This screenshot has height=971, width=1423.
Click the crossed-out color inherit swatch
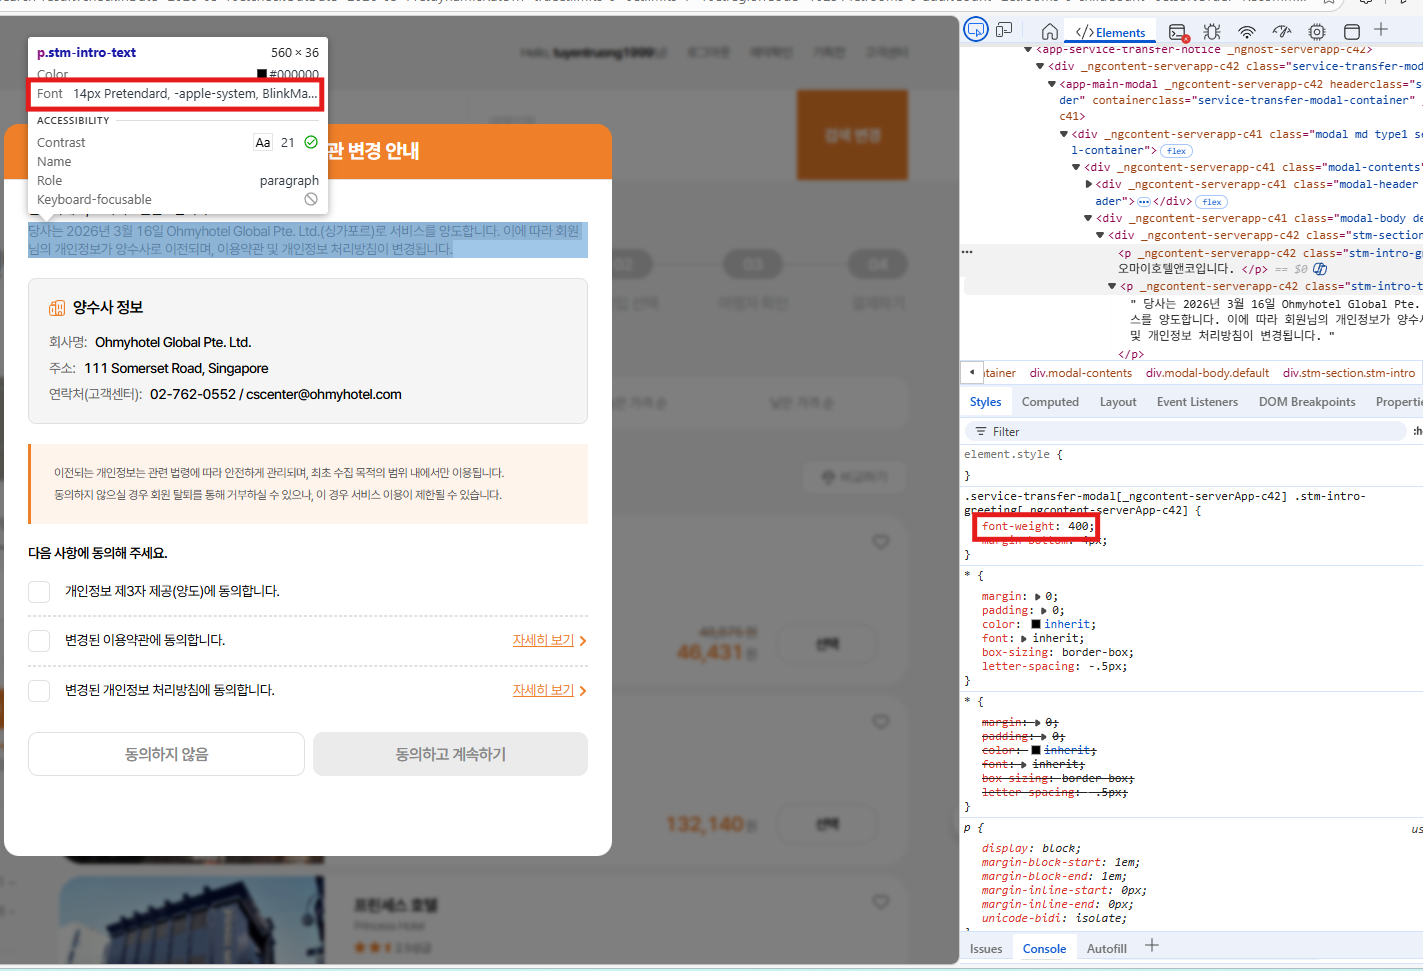(x=1036, y=751)
